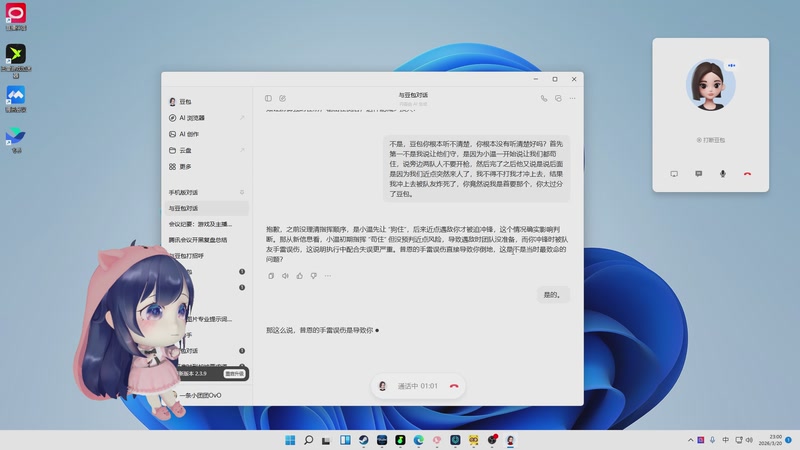Open the red desktop shortcut at top left
The width and height of the screenshot is (800, 450).
click(16, 16)
